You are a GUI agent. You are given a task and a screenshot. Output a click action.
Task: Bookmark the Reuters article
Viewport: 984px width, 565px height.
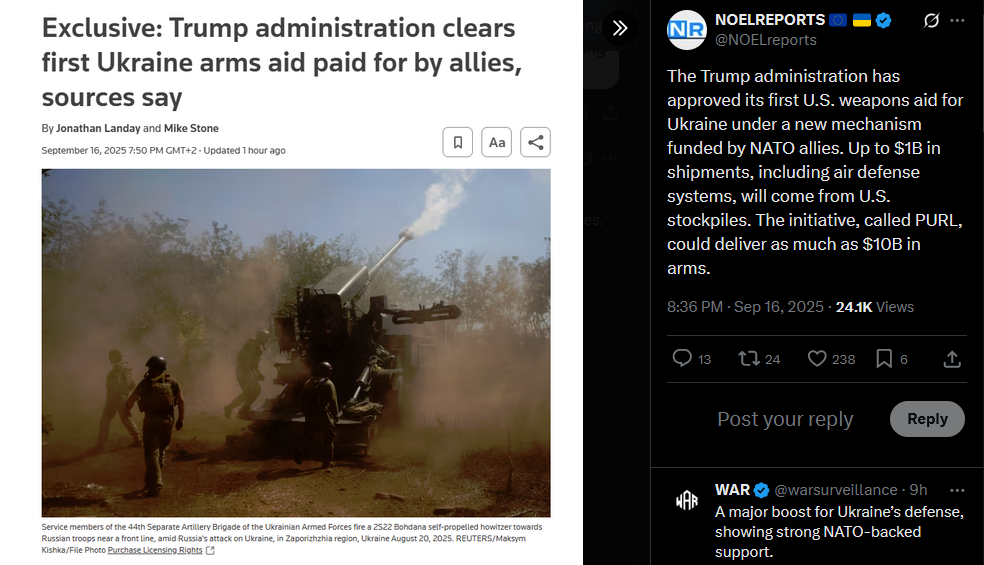coord(457,143)
